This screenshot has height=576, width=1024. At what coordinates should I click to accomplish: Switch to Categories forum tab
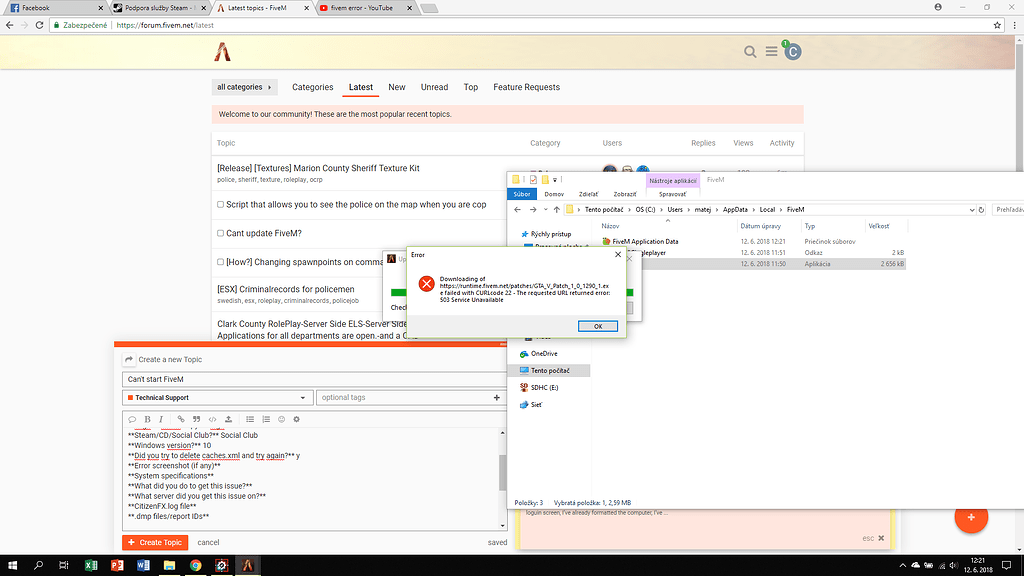point(312,87)
